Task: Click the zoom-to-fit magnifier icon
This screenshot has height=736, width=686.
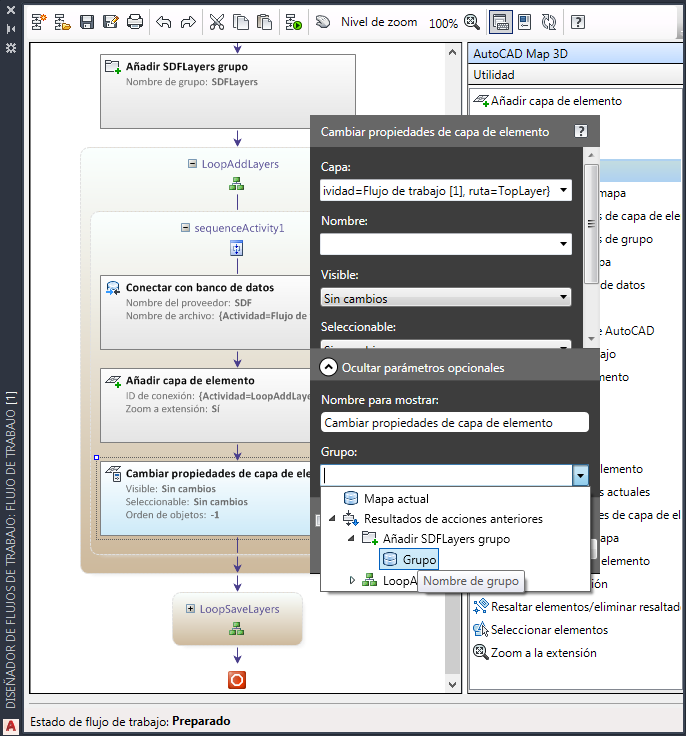Action: click(471, 22)
